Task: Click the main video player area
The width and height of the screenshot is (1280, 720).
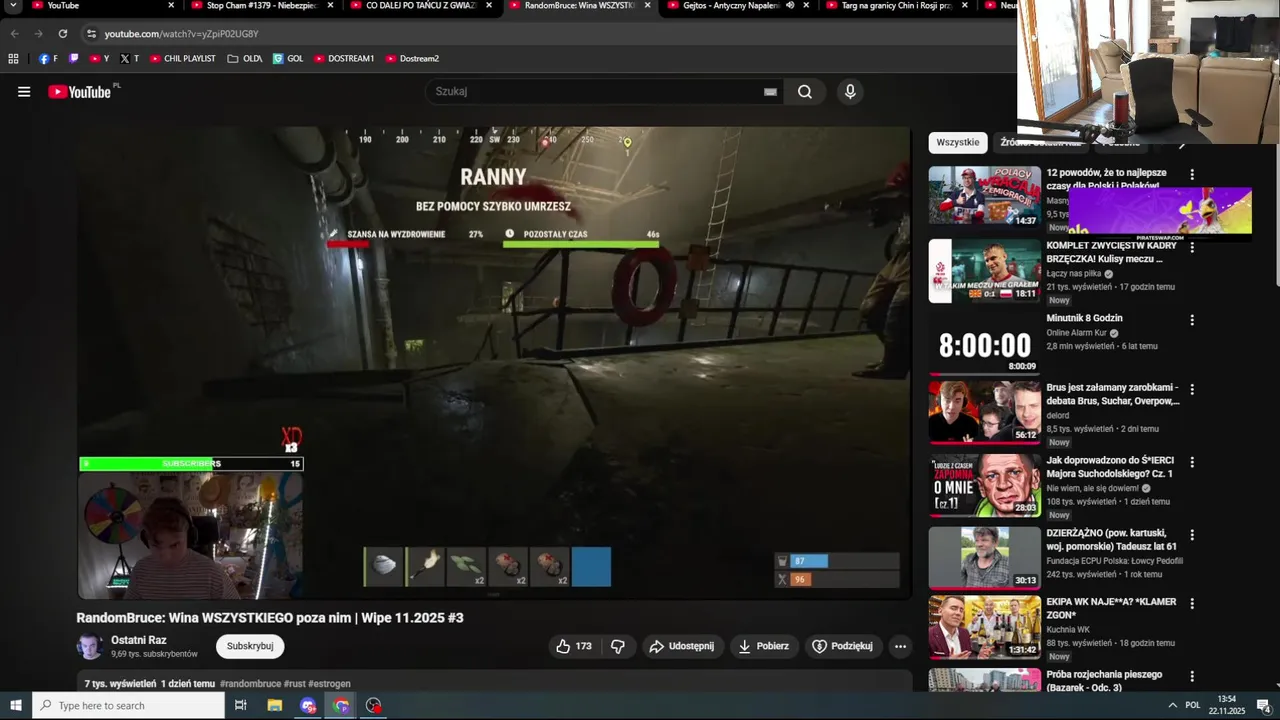Action: (x=494, y=362)
